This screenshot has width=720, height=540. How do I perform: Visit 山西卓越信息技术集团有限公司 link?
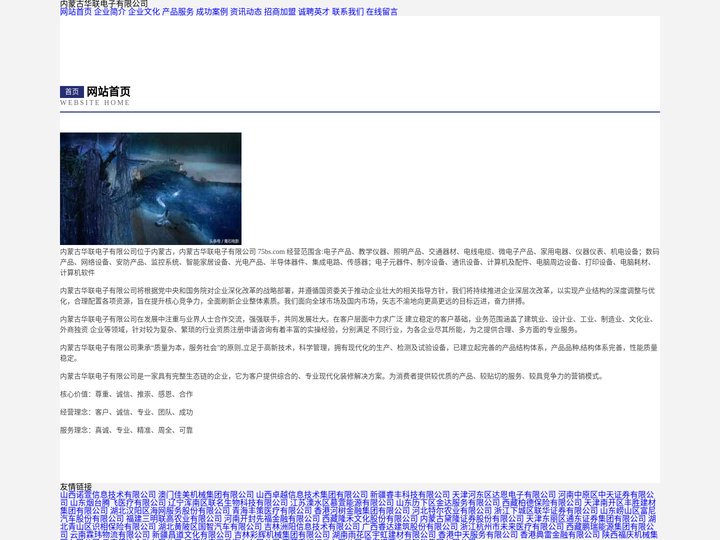(x=312, y=495)
